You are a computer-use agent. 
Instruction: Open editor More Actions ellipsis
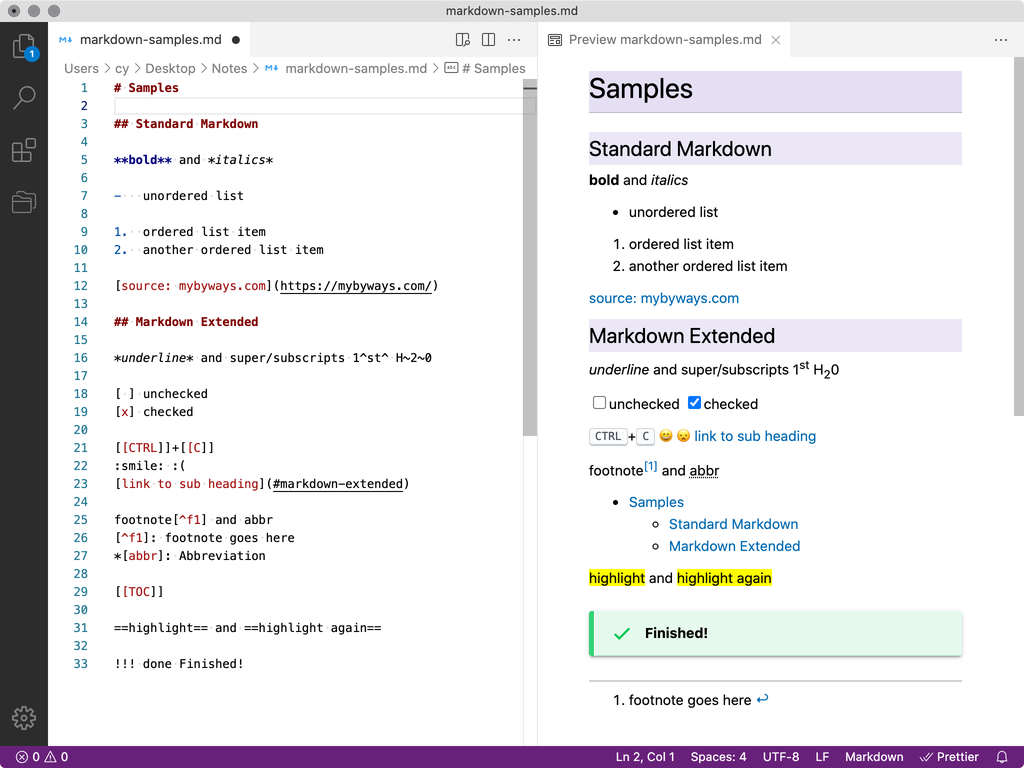tap(514, 40)
